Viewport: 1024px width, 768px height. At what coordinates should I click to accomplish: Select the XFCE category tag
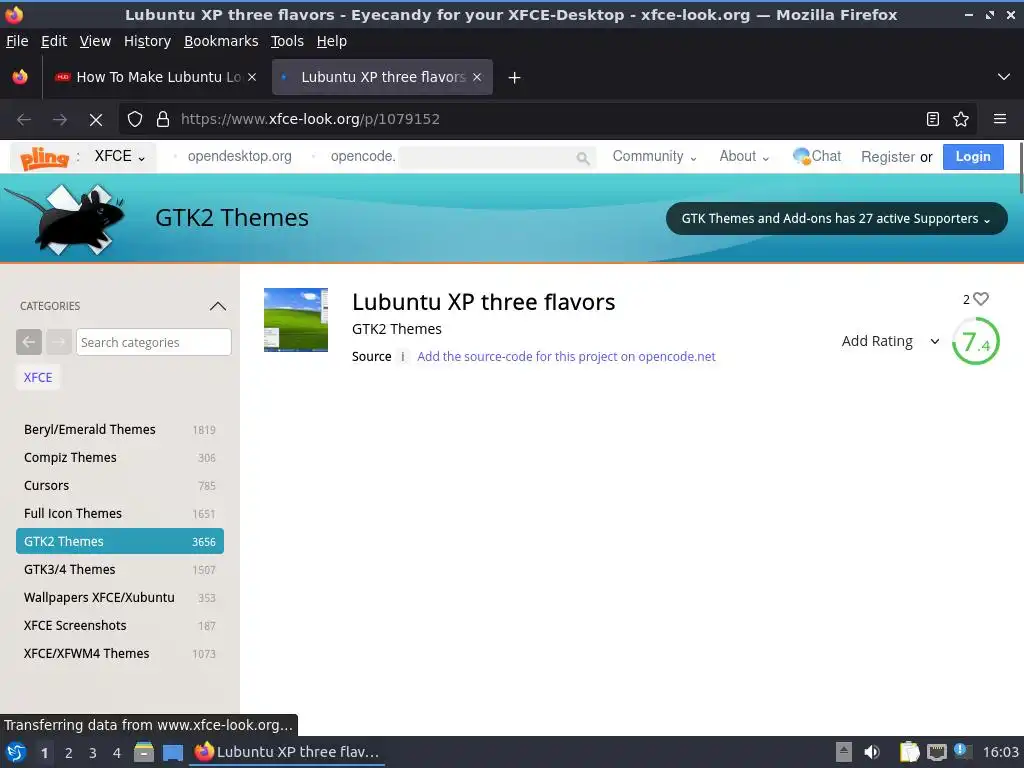point(38,377)
